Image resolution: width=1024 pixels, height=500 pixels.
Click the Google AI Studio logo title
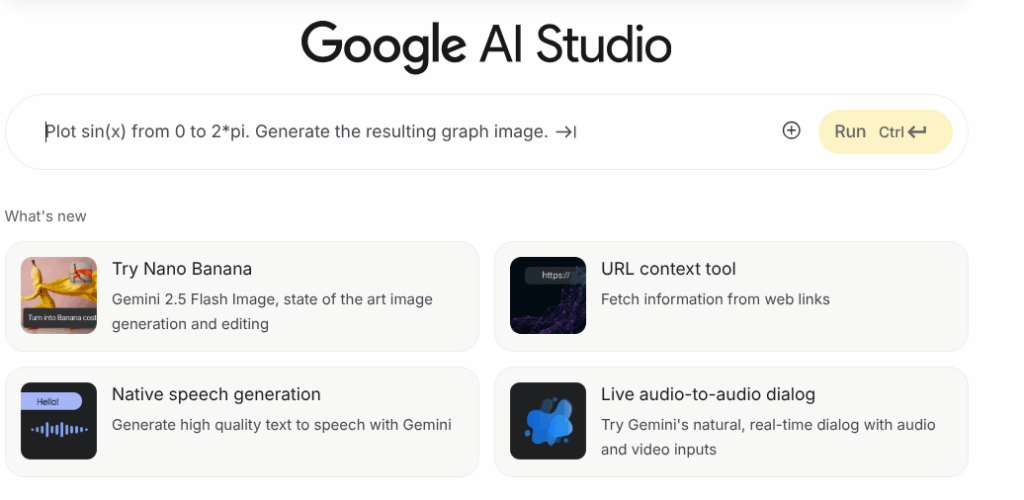(486, 46)
